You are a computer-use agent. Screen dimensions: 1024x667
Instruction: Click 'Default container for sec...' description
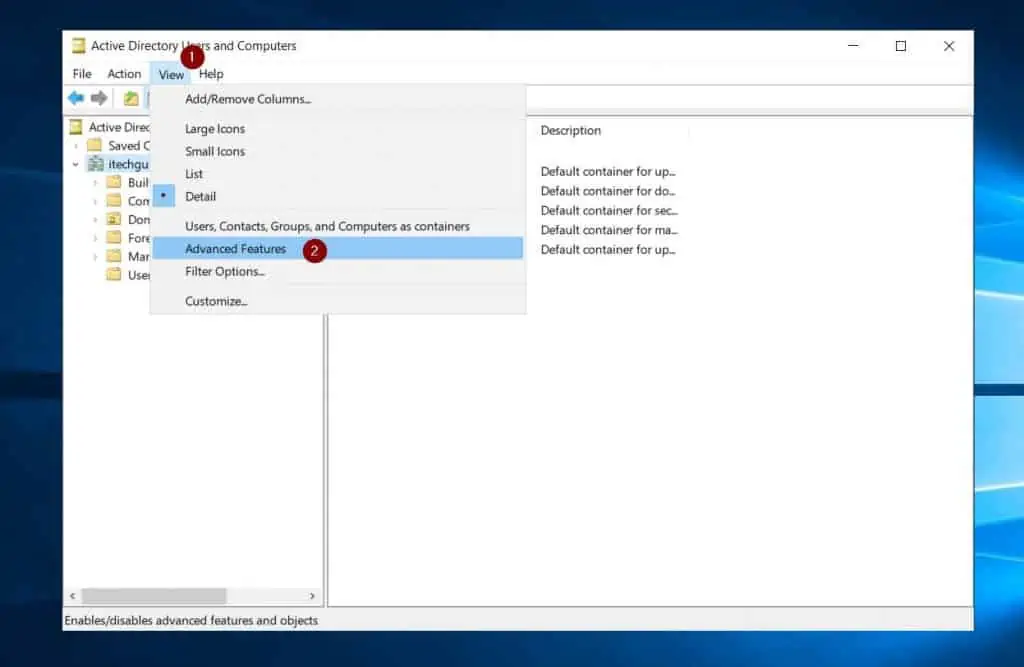coord(609,210)
